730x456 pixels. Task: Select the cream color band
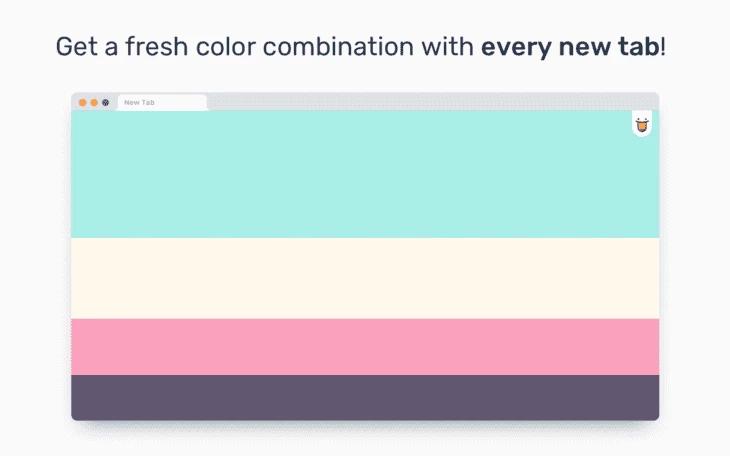click(x=365, y=278)
